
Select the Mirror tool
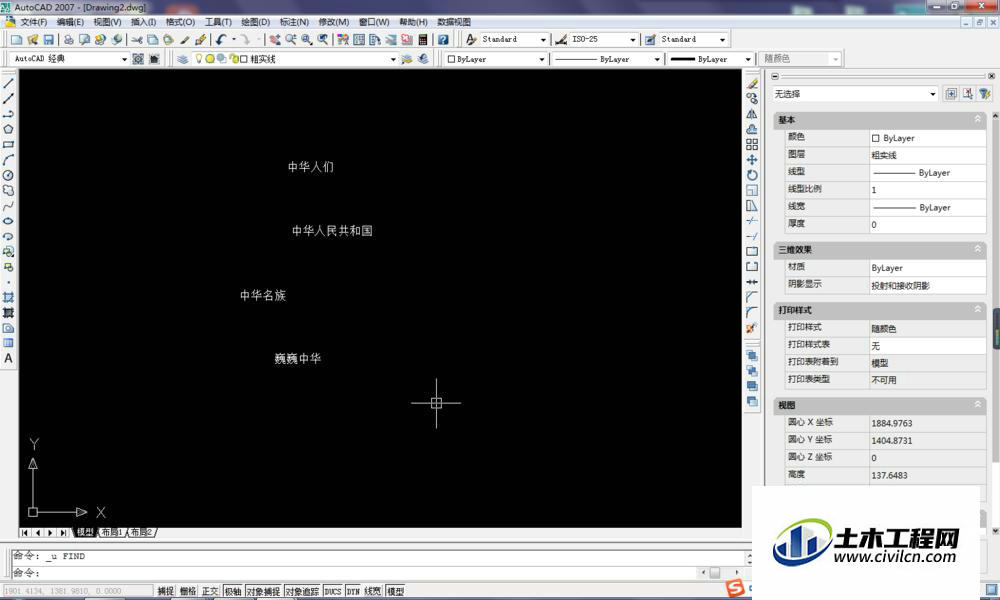click(752, 114)
